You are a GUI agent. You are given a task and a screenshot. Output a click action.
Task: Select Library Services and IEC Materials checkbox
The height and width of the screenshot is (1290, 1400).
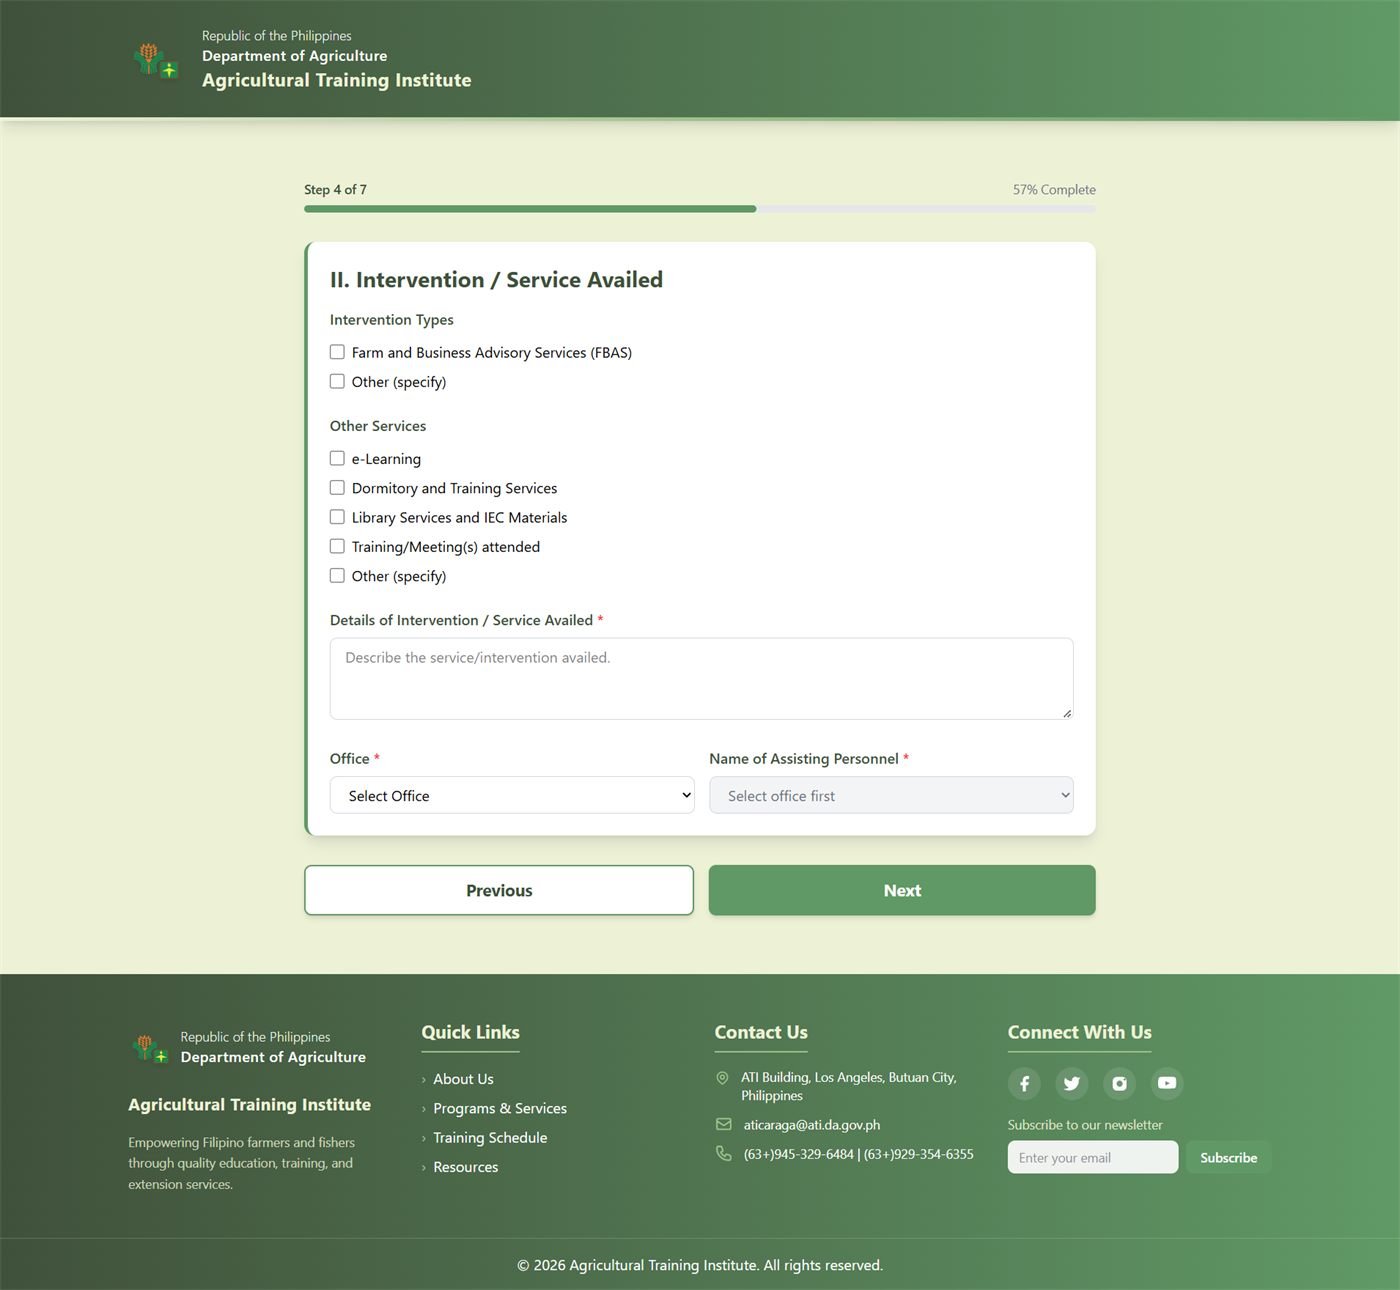pos(337,517)
